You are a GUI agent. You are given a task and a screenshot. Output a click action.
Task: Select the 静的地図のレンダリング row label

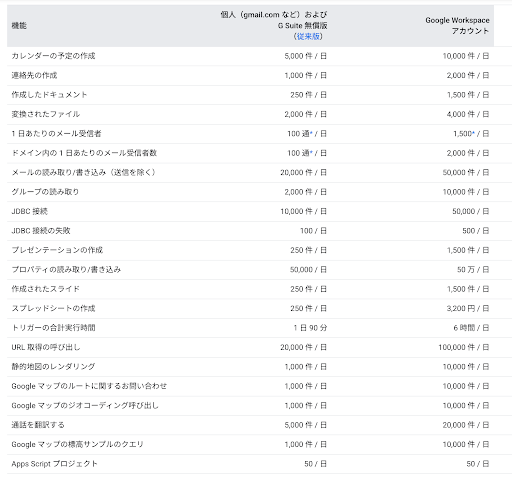tap(53, 367)
